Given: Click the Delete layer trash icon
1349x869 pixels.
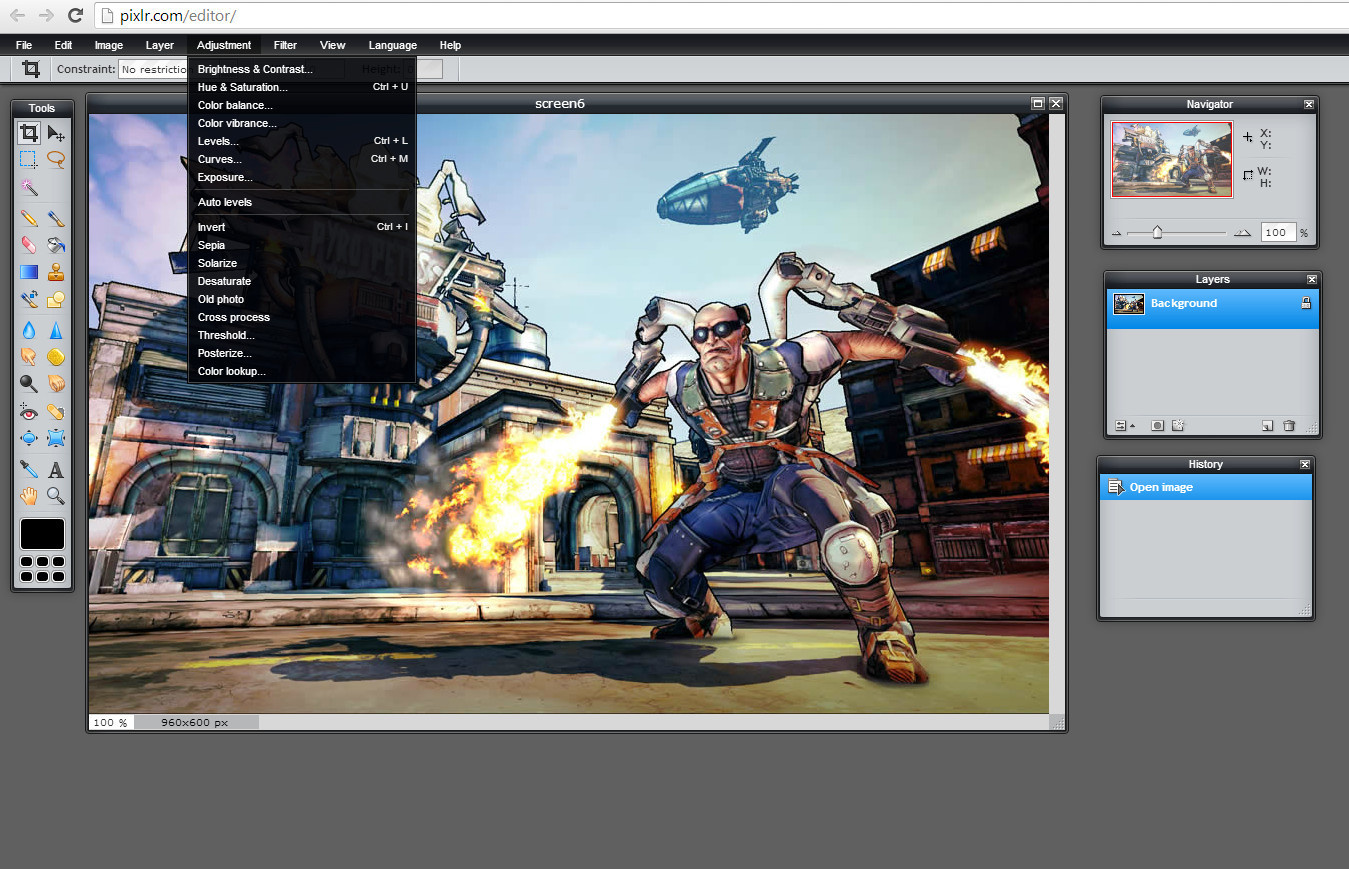Looking at the screenshot, I should point(1289,426).
